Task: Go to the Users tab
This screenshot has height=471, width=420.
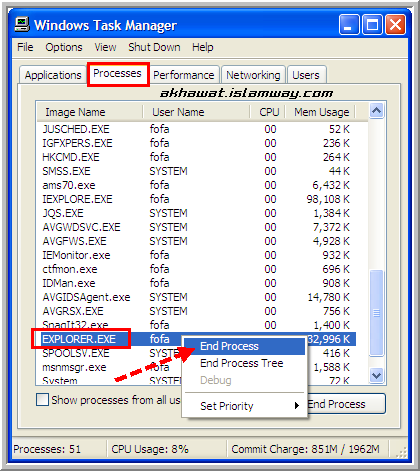Action: (306, 75)
